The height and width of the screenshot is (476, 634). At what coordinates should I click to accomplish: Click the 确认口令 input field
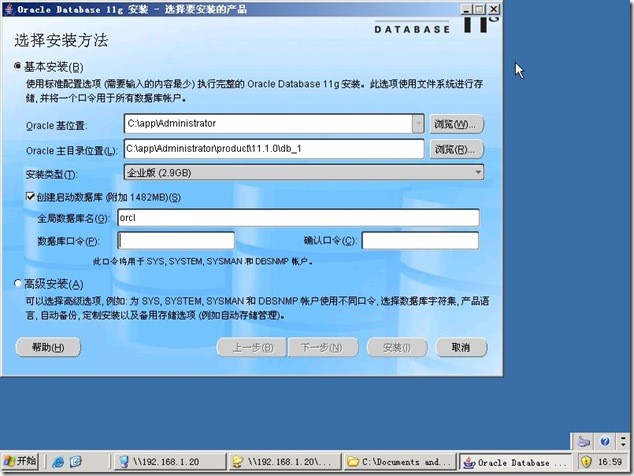coord(420,241)
